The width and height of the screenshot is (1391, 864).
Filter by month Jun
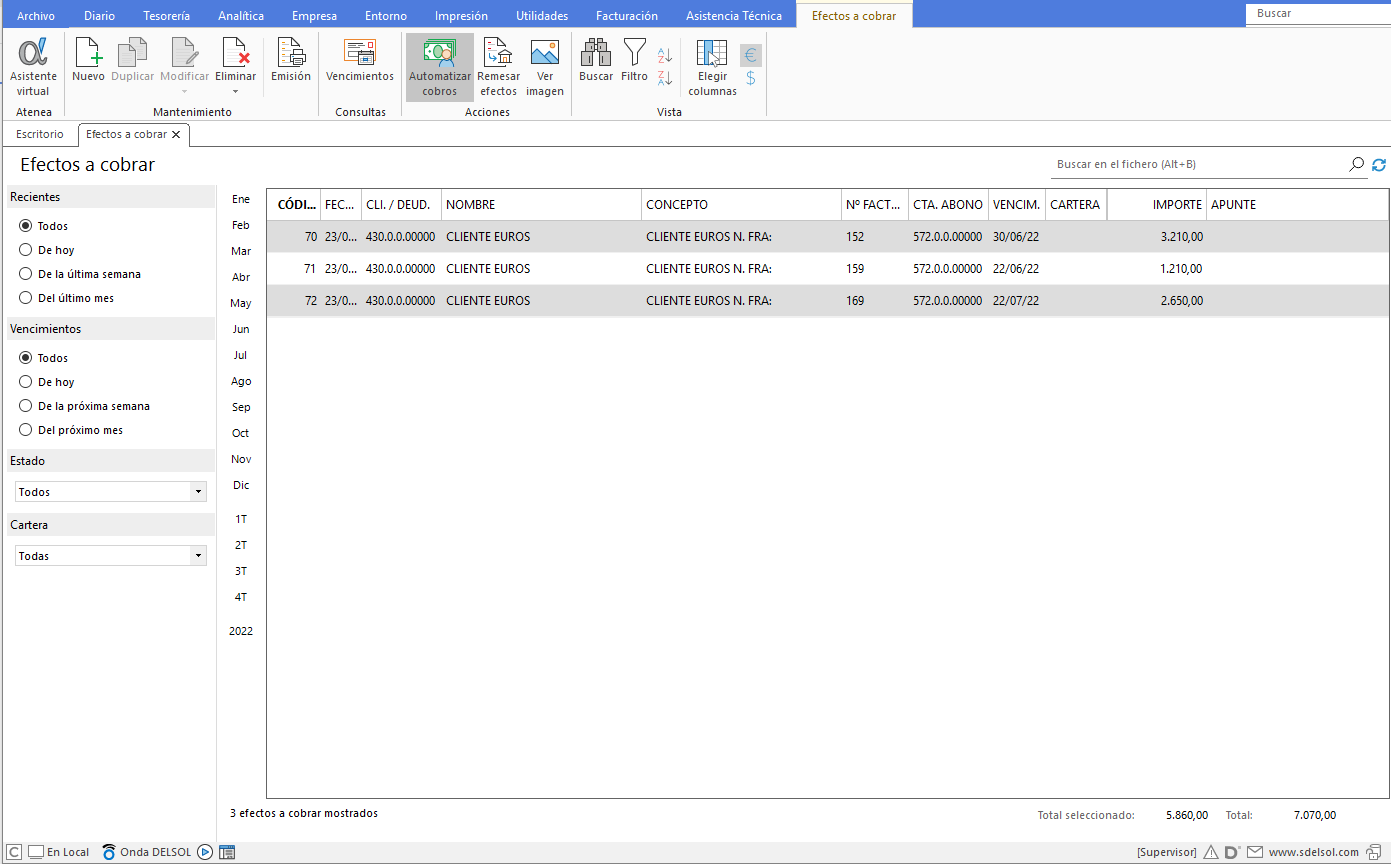(241, 329)
